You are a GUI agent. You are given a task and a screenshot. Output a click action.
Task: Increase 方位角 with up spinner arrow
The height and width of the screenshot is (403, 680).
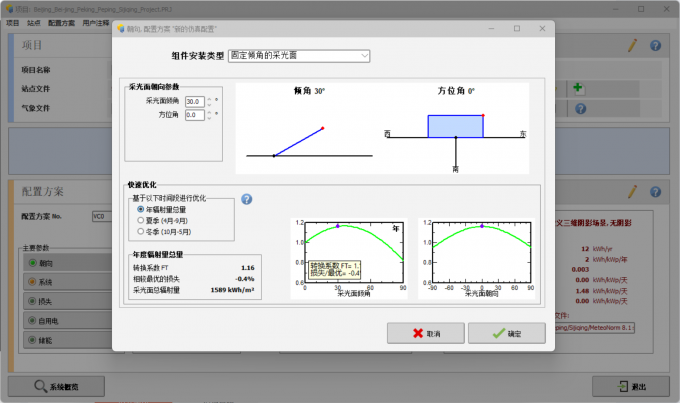[x=209, y=112]
